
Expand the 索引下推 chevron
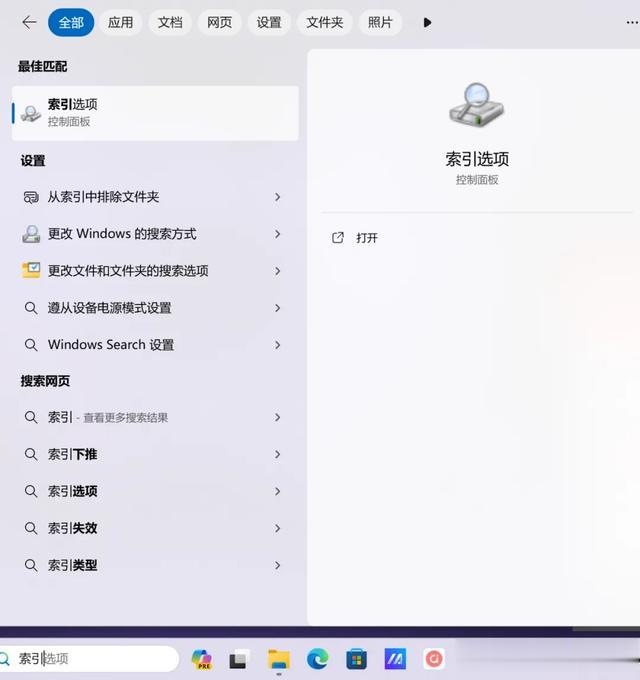pos(278,454)
